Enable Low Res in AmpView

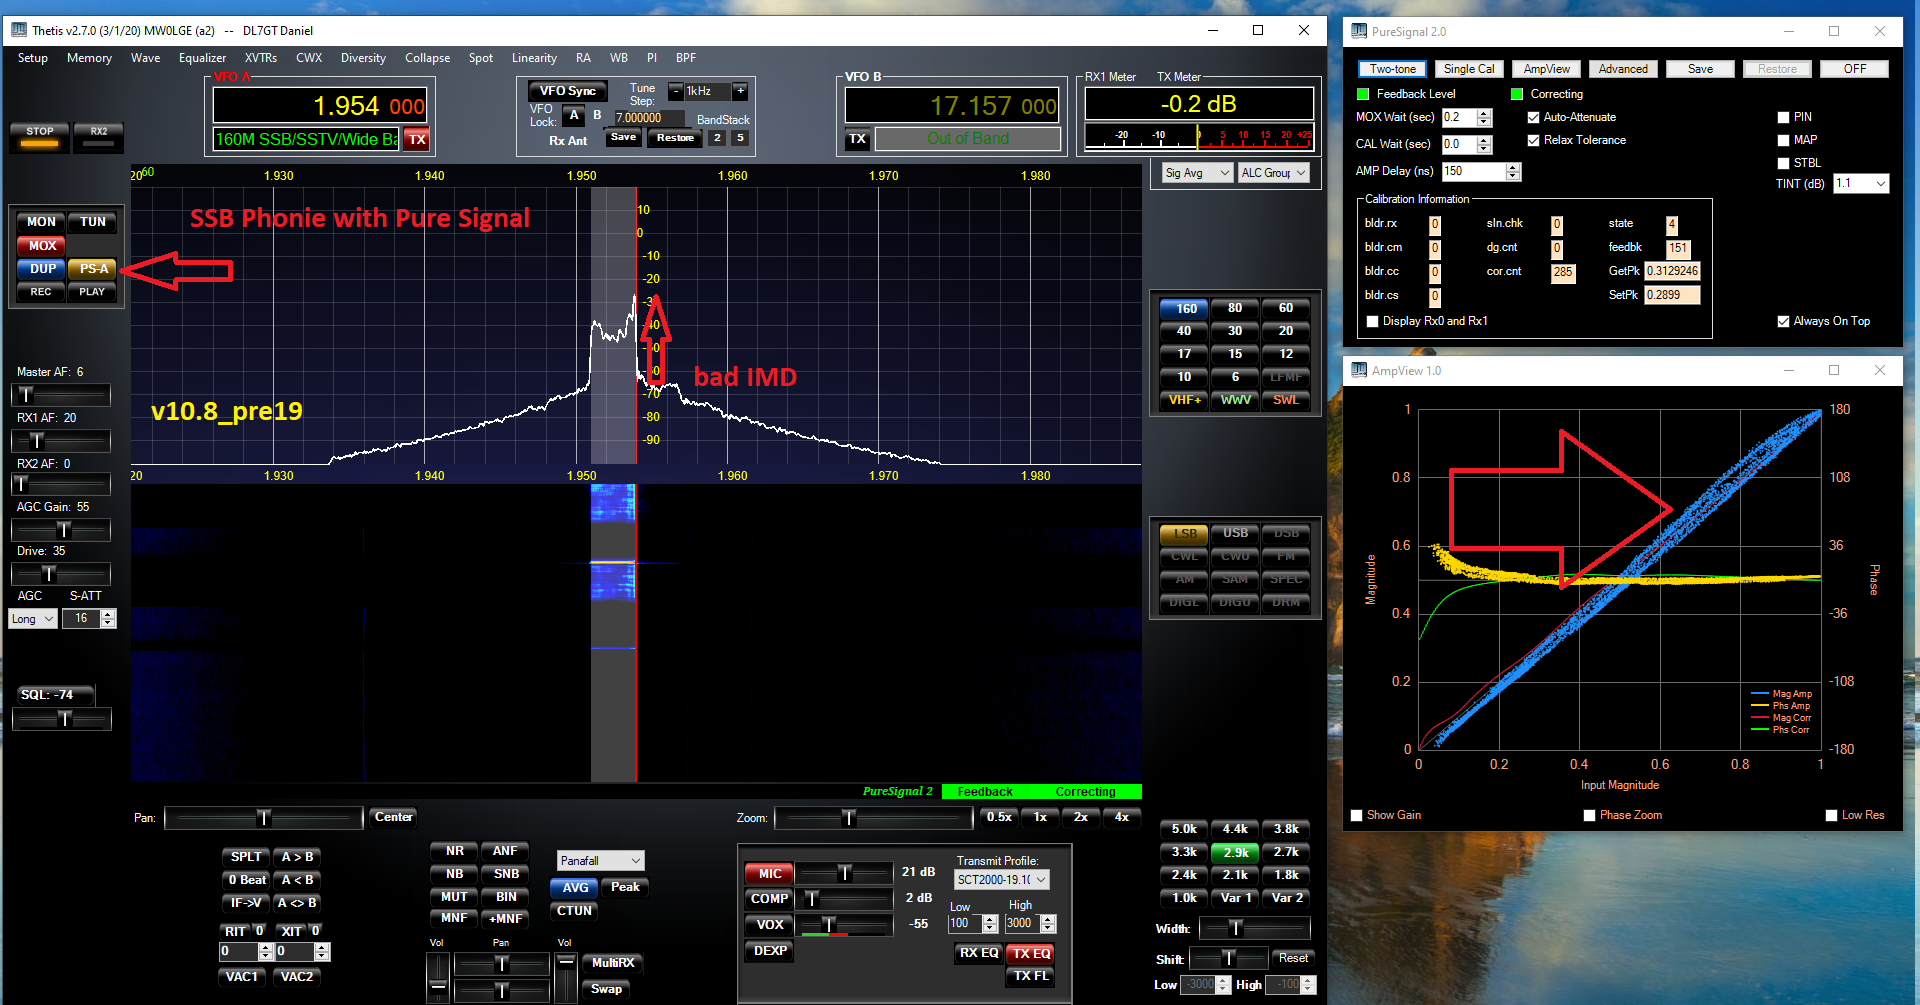coord(1831,816)
